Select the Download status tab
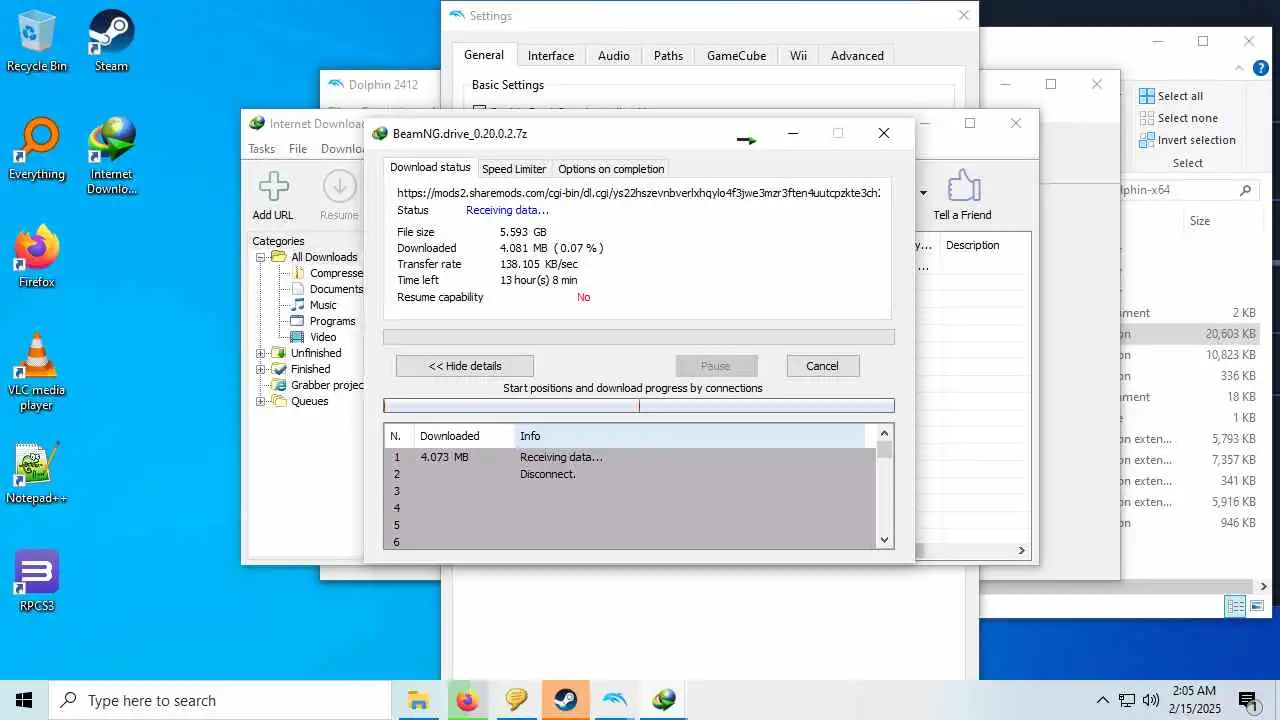This screenshot has width=1280, height=720. [x=430, y=167]
